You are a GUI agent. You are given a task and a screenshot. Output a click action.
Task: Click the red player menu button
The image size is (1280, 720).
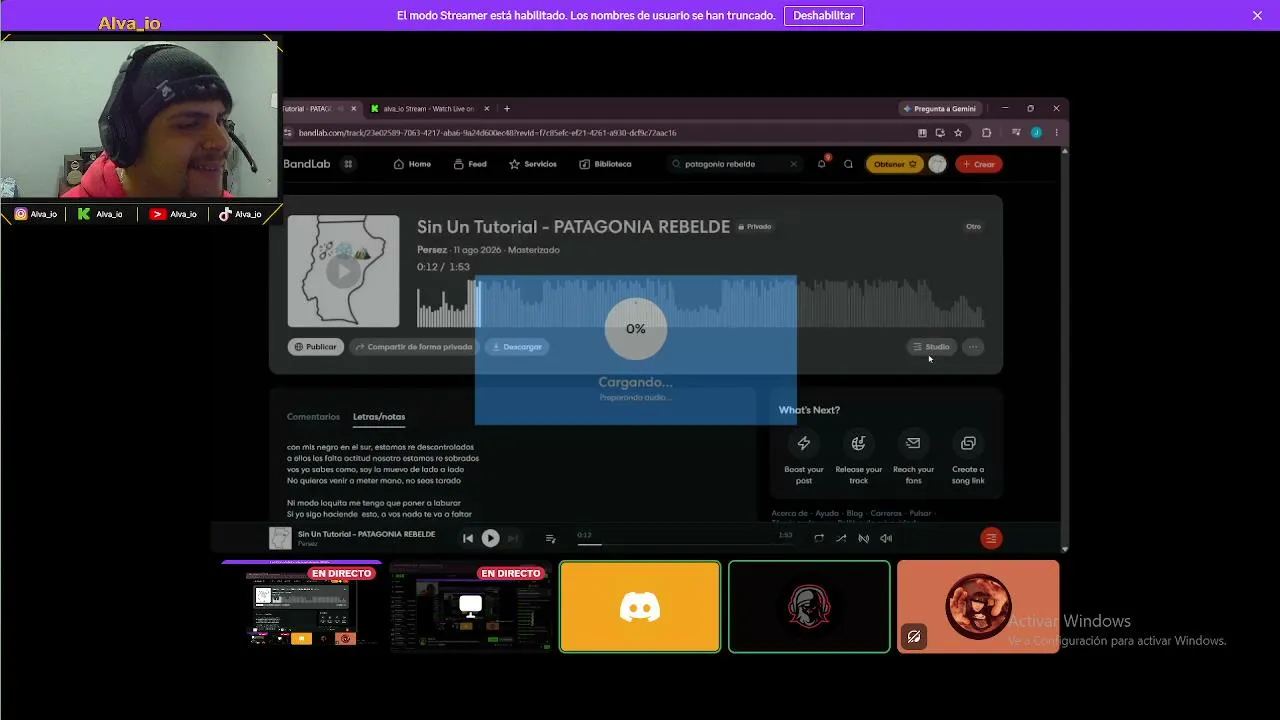991,538
